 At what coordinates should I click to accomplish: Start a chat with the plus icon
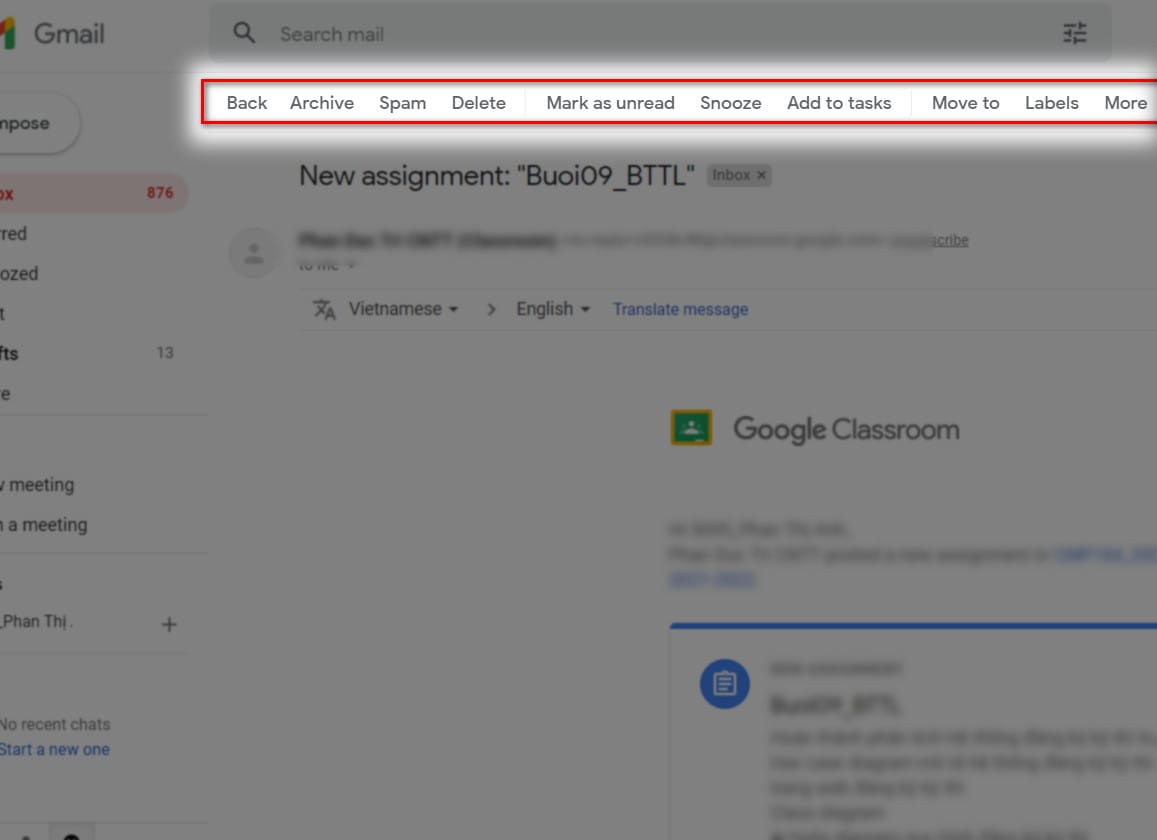(x=169, y=624)
